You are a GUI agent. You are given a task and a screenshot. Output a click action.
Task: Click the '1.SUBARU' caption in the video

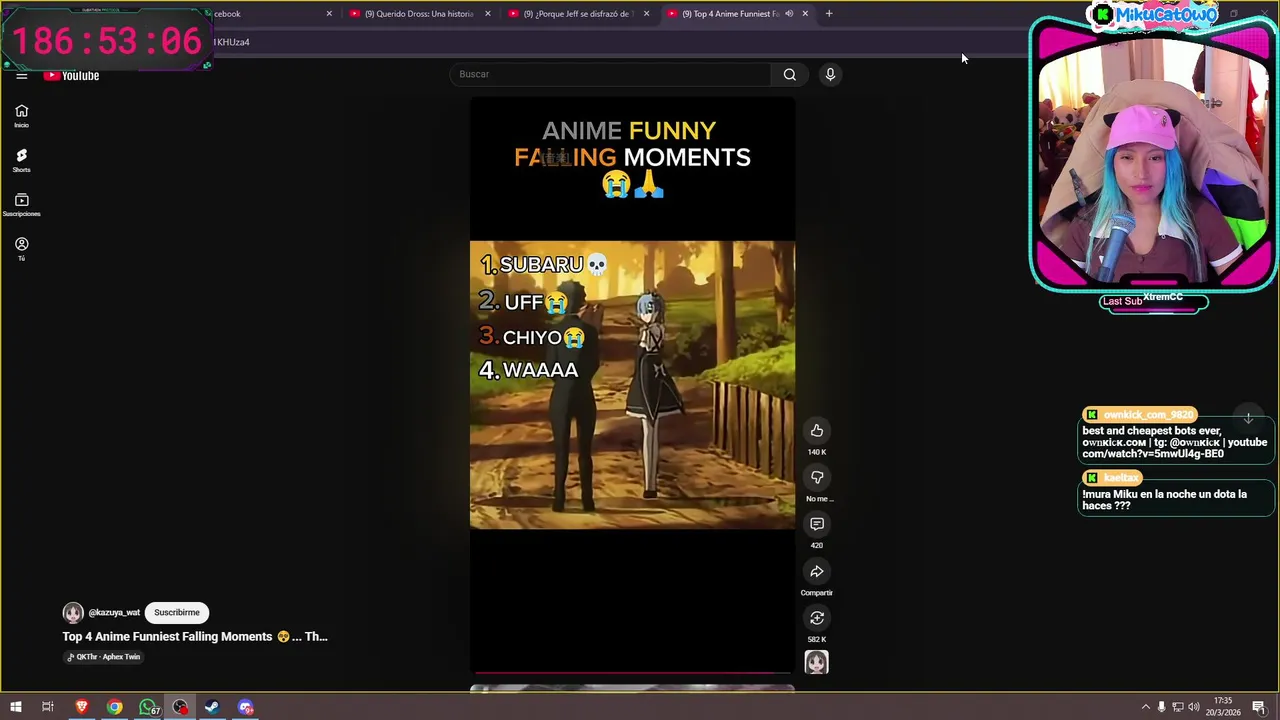coord(544,265)
